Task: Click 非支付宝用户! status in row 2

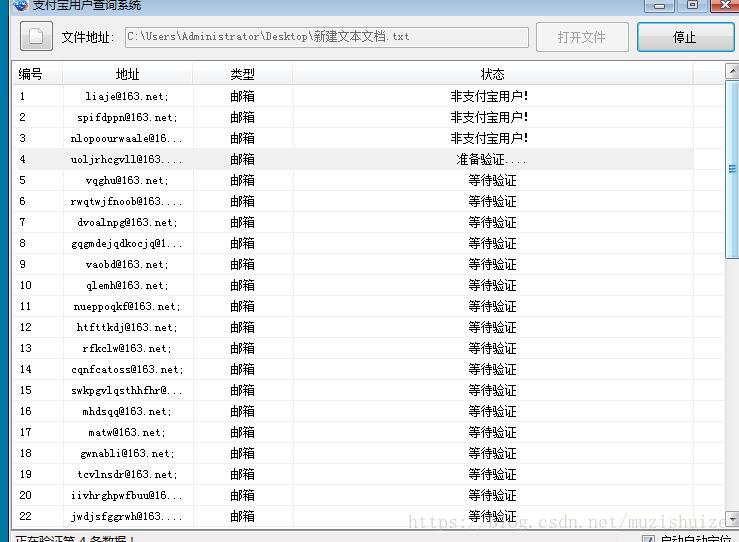Action: (489, 117)
